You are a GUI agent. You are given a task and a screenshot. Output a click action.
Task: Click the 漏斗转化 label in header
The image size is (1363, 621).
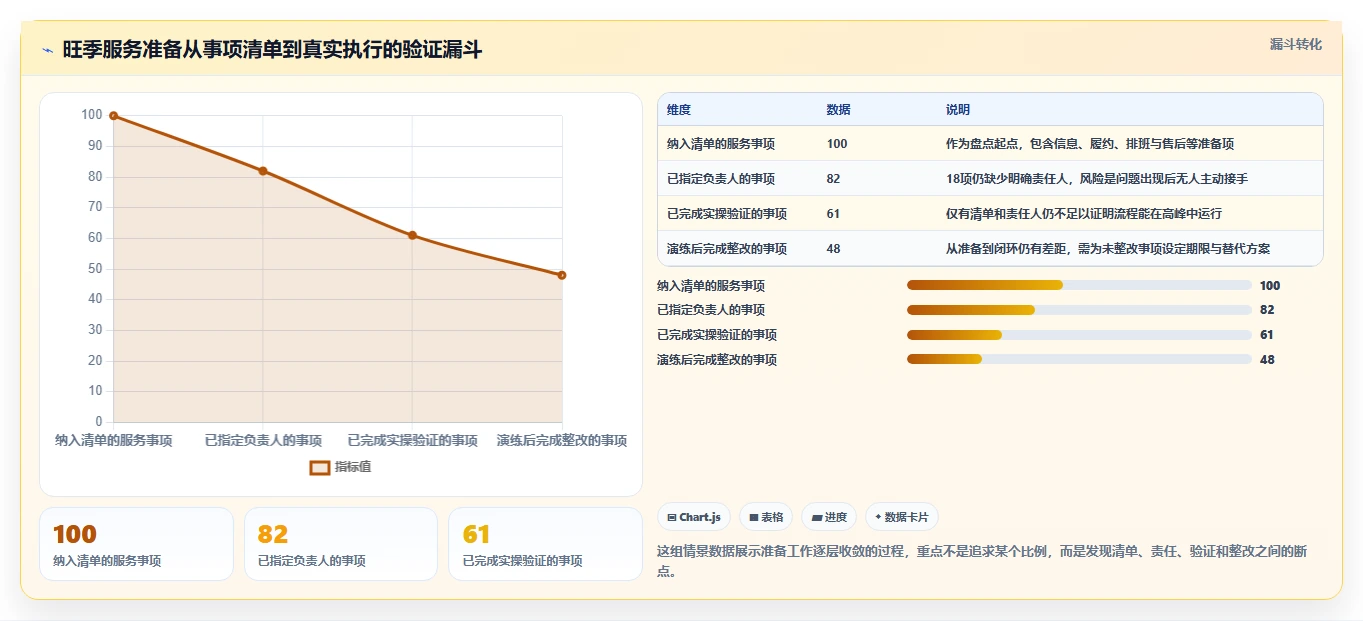click(1295, 44)
